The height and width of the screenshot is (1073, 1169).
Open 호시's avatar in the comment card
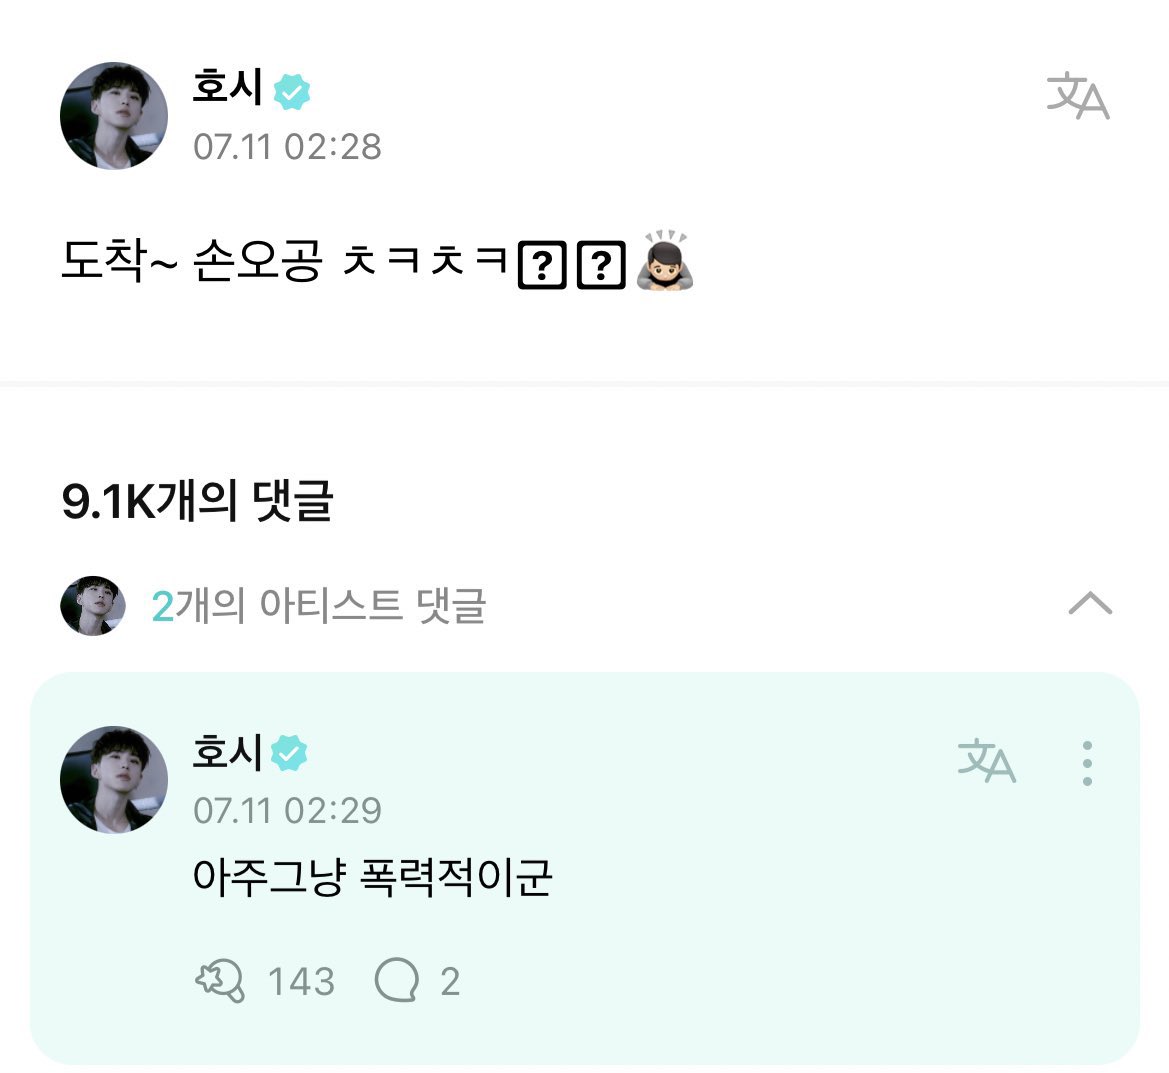[x=113, y=779]
